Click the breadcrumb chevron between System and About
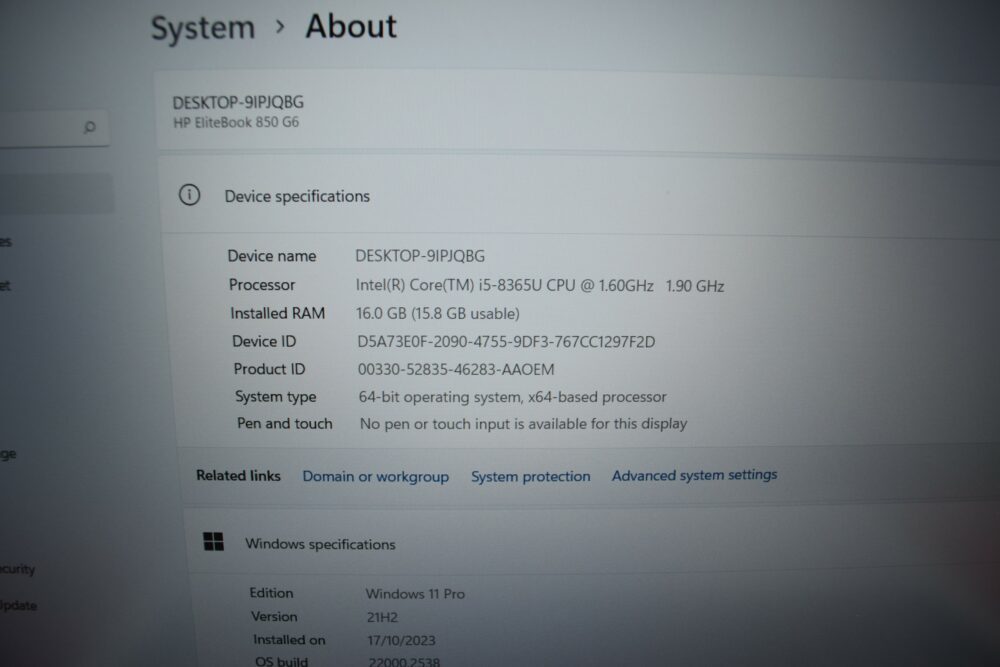Screen dimensions: 1000x667 click(280, 27)
